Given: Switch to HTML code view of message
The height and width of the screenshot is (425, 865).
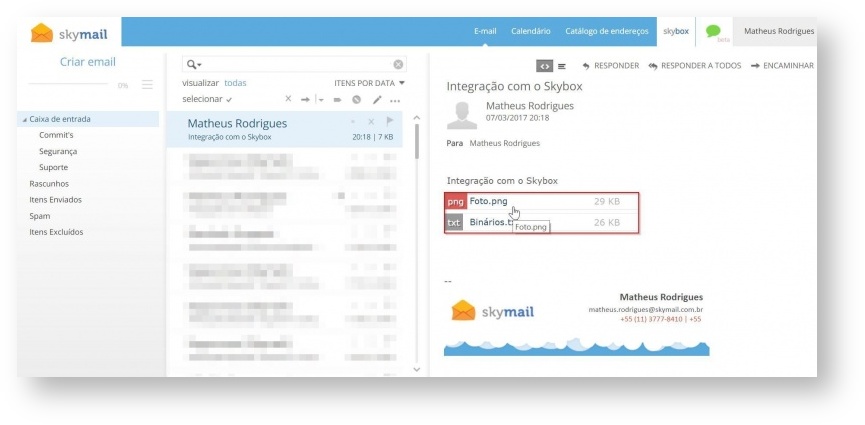Looking at the screenshot, I should point(543,66).
